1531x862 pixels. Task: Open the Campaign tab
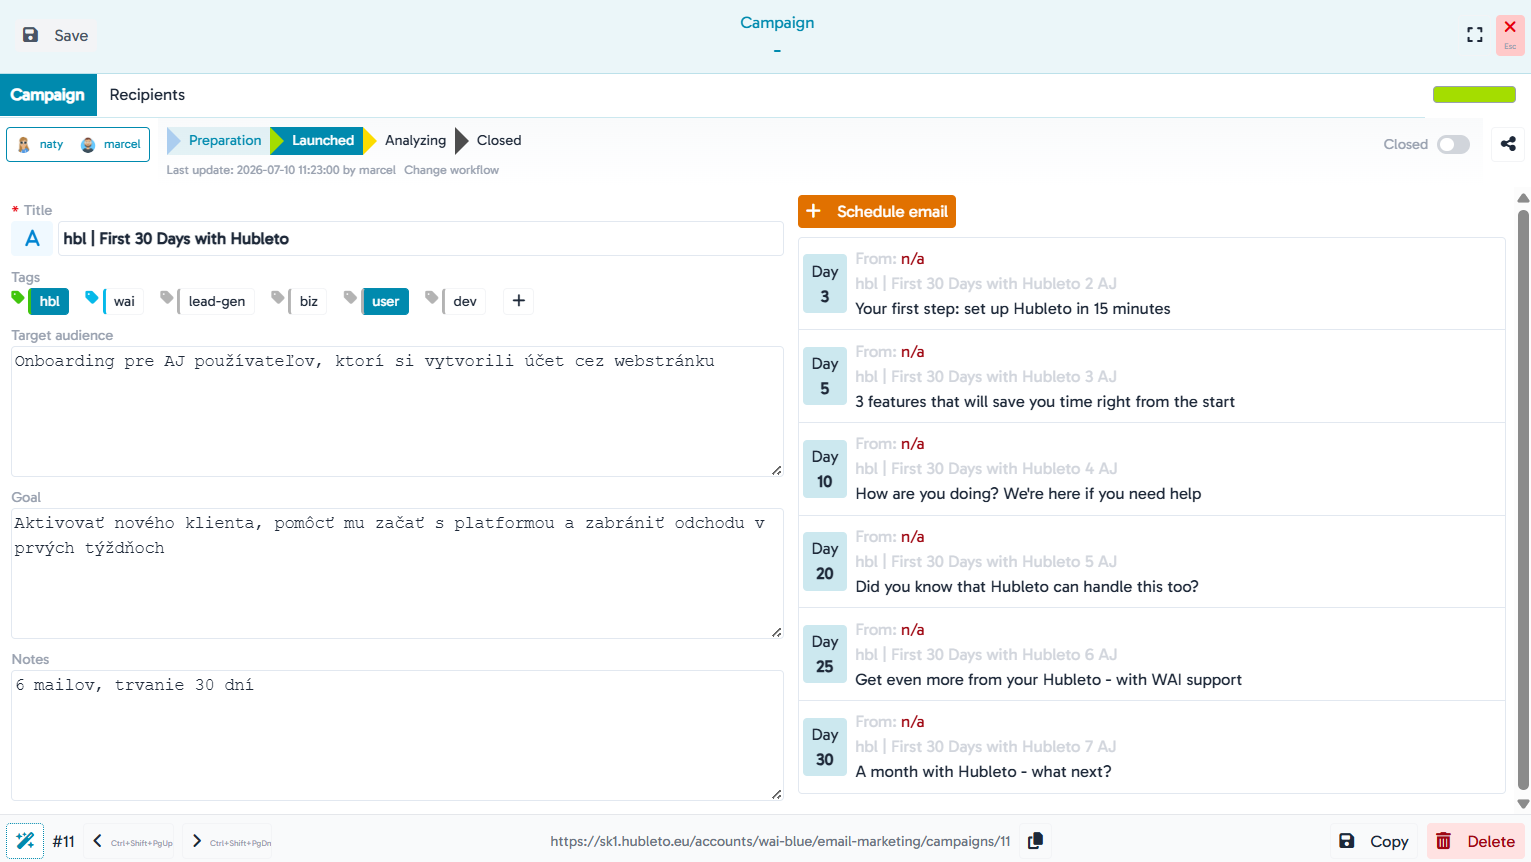(48, 95)
